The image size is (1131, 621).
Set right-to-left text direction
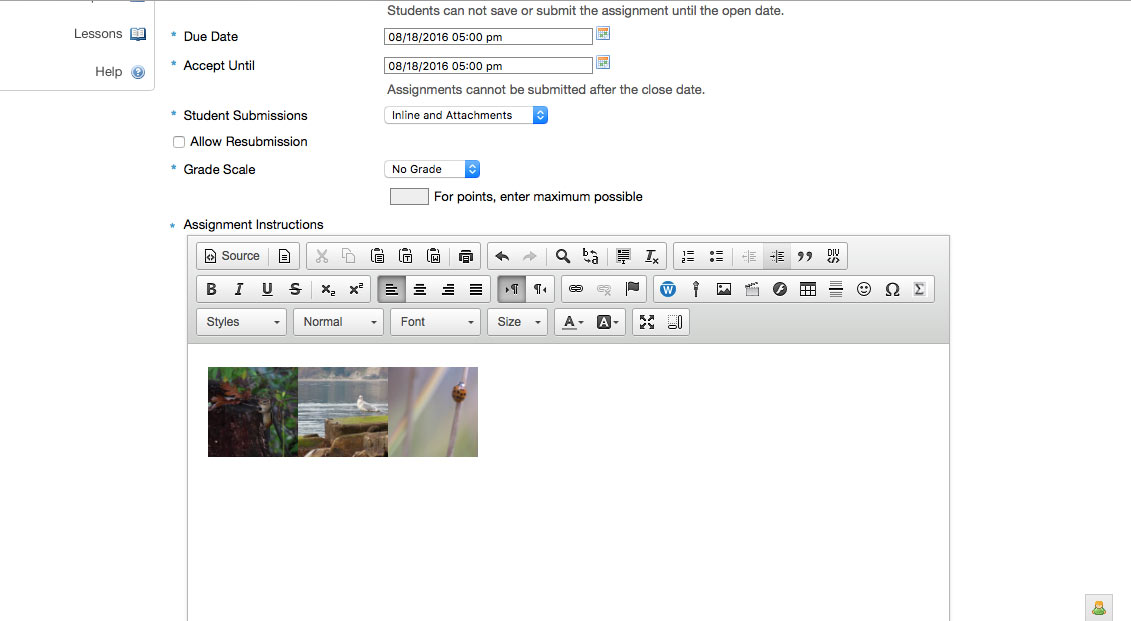tap(540, 289)
